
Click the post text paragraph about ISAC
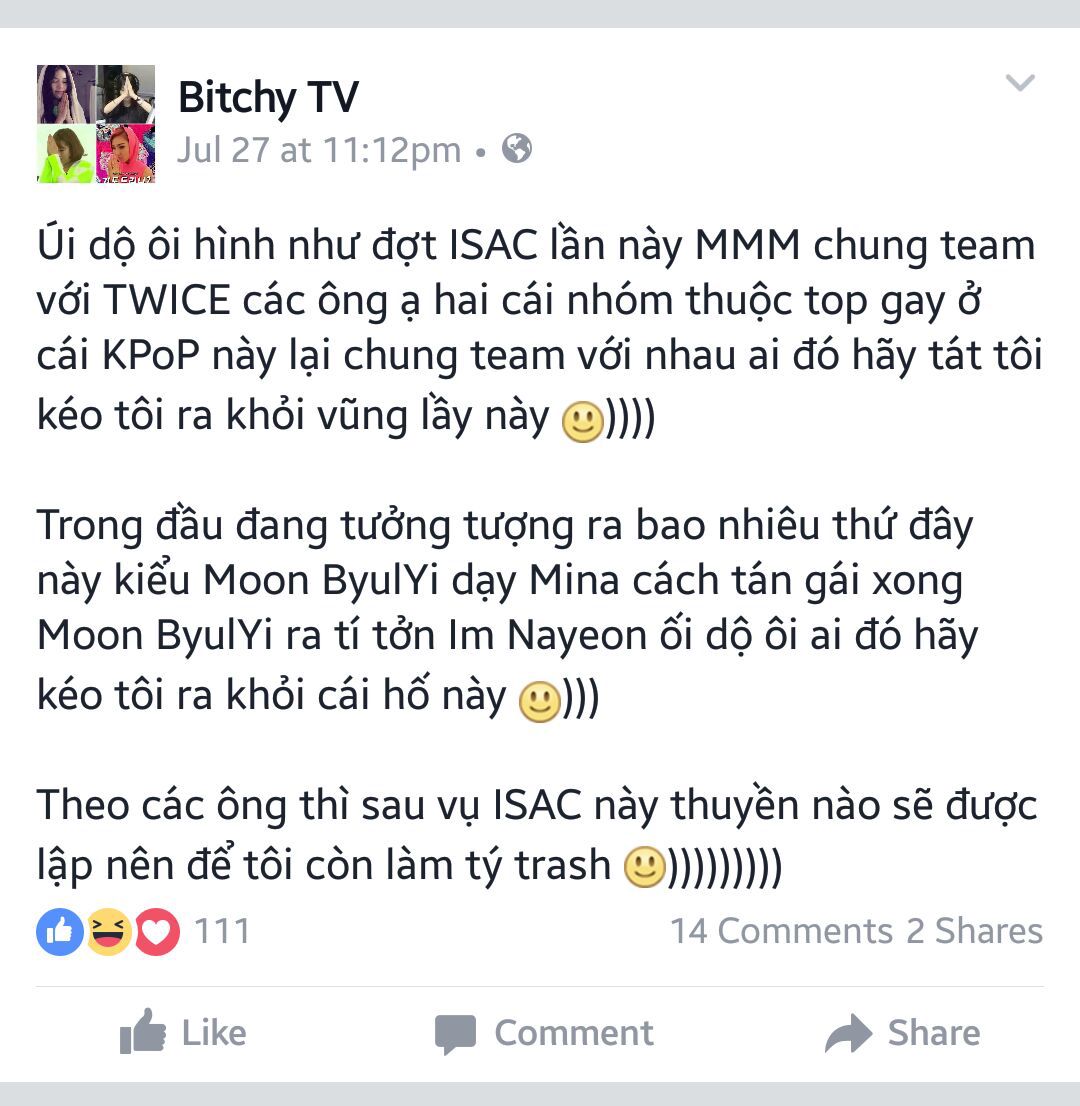click(540, 329)
